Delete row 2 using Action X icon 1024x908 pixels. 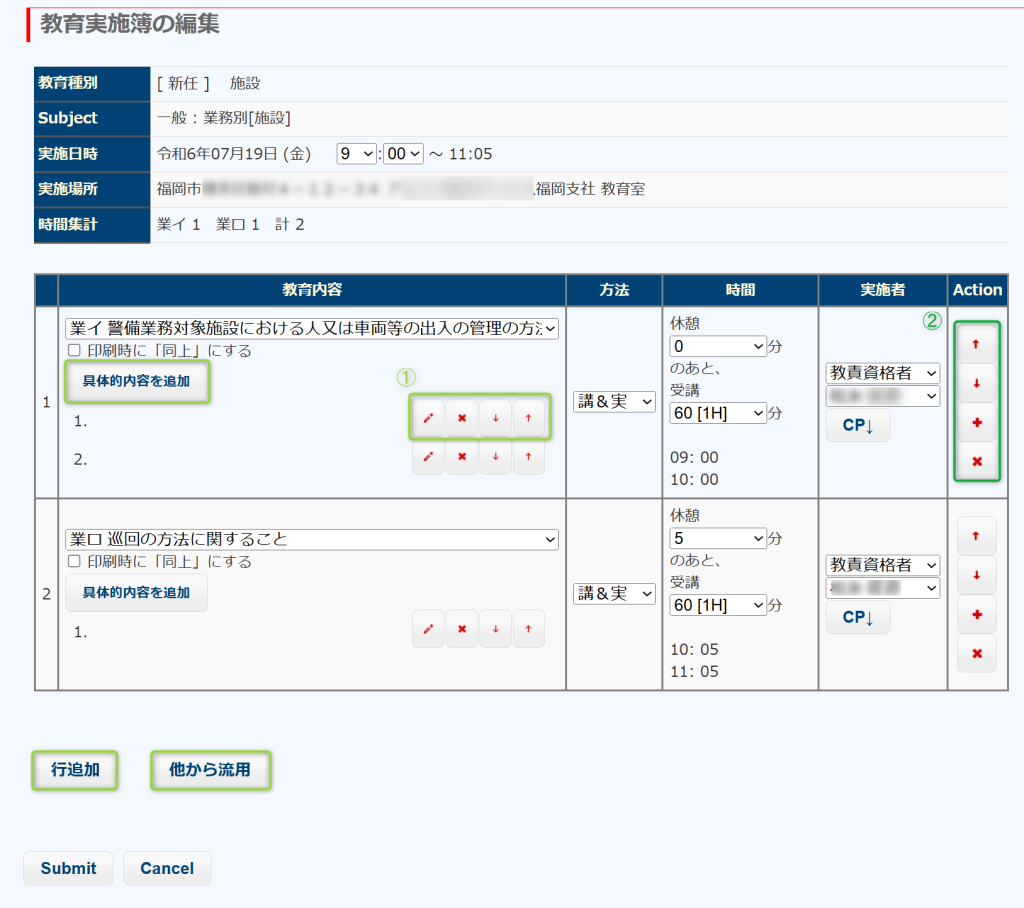977,653
